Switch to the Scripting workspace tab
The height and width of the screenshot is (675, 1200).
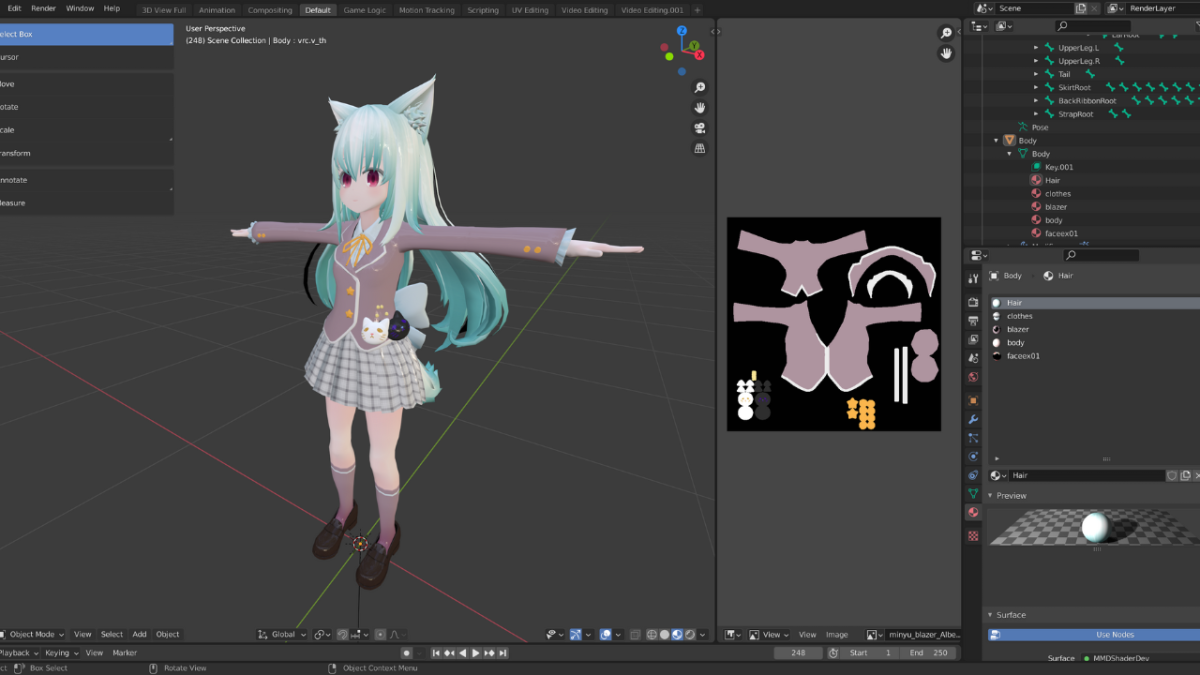coord(483,10)
